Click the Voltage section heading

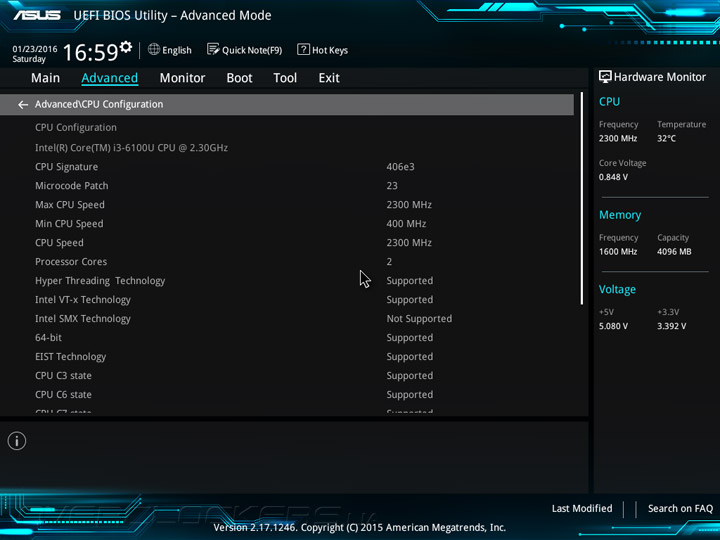(617, 289)
